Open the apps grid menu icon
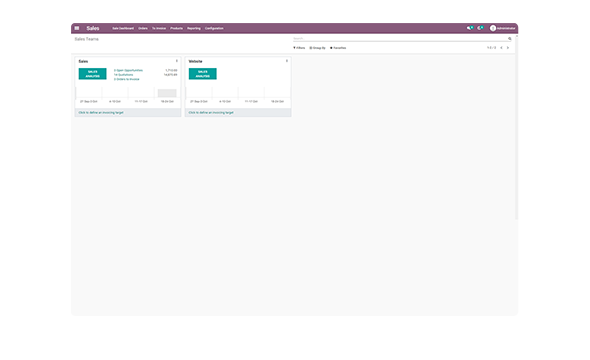The image size is (590, 360). pos(77,28)
